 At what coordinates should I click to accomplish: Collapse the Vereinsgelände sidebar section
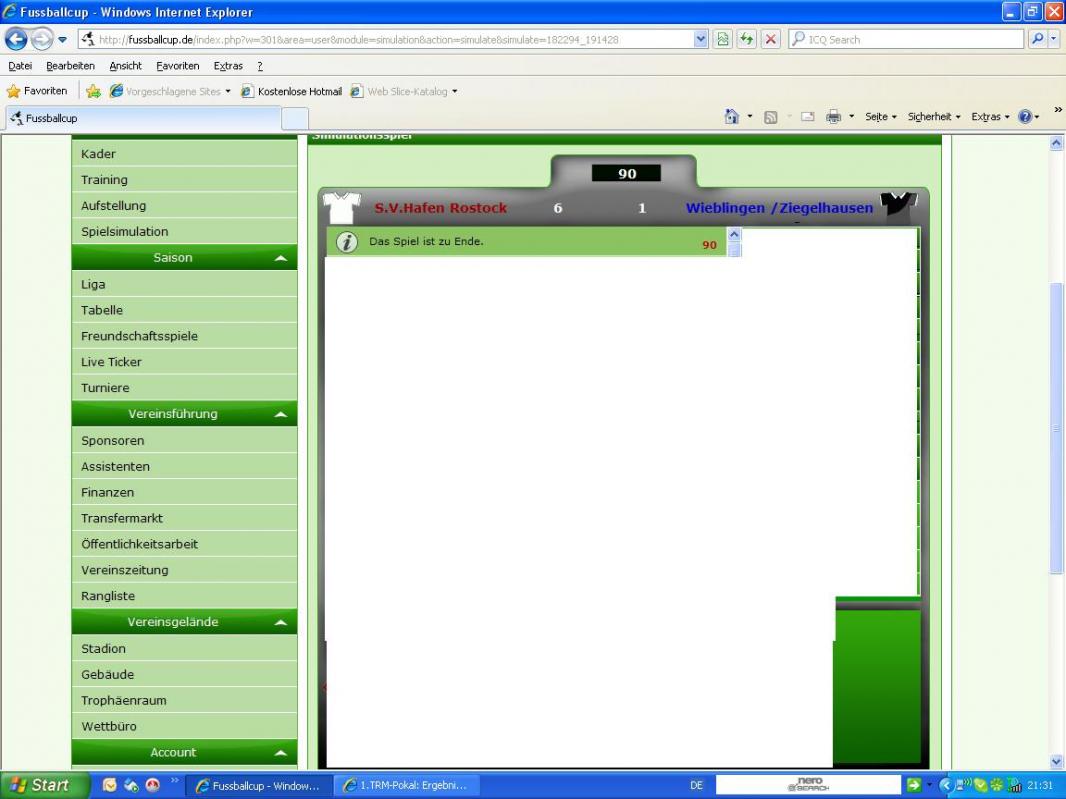pos(280,622)
